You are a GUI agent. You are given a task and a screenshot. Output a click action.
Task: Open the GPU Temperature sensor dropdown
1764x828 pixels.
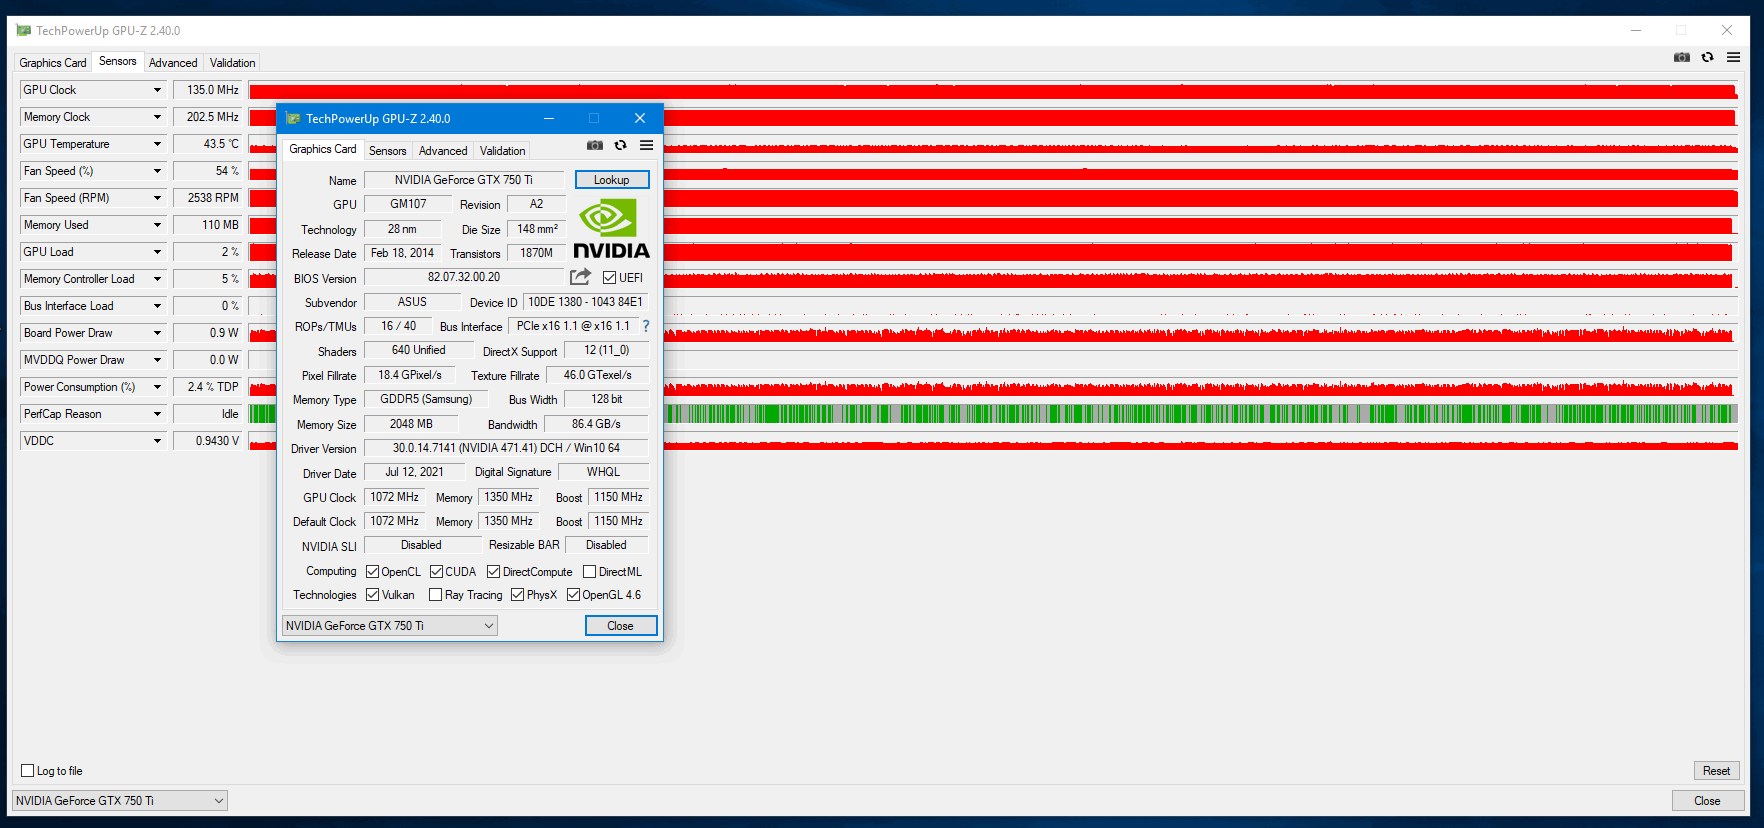pos(157,144)
